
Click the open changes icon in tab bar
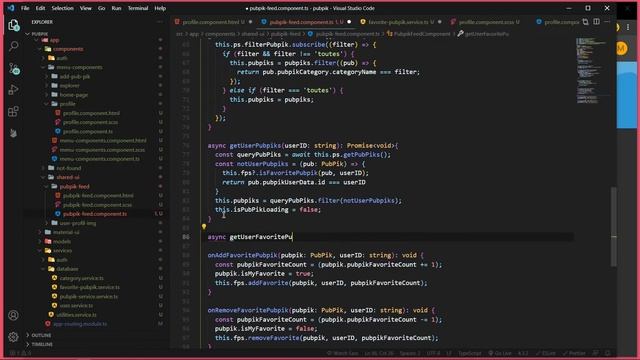pyautogui.click(x=586, y=22)
